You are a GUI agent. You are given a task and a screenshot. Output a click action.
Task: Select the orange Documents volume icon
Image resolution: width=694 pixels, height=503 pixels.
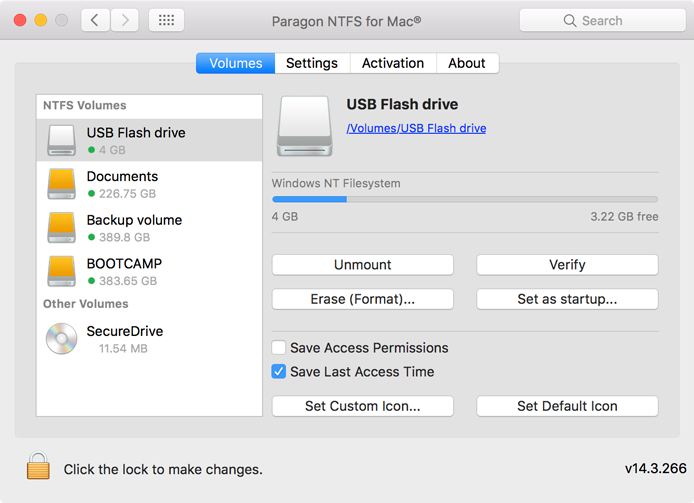tap(61, 184)
